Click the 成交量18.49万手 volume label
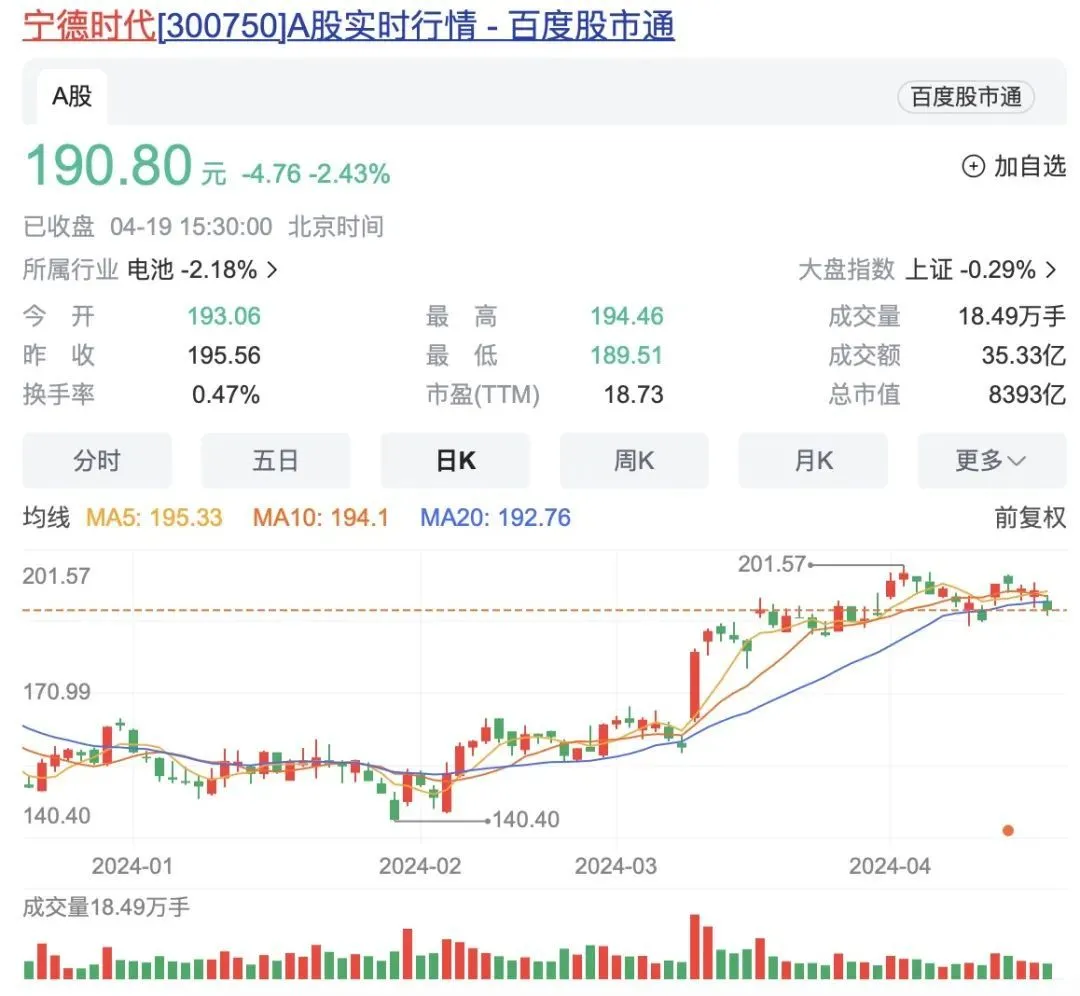1080x996 pixels. pyautogui.click(x=106, y=907)
